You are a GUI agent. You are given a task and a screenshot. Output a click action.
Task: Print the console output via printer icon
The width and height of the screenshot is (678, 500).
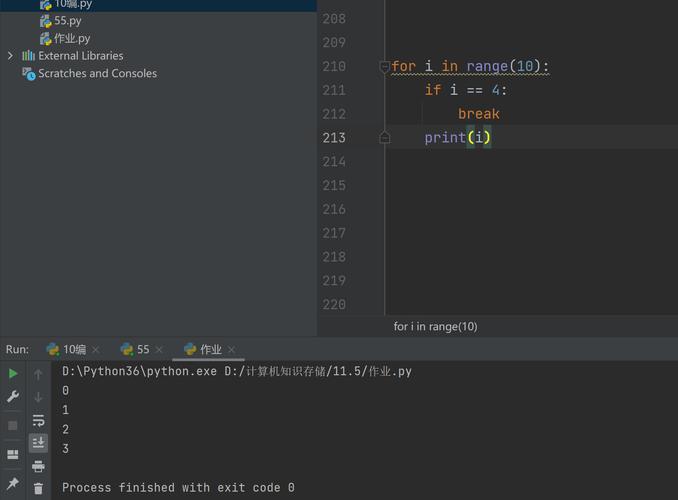pos(38,466)
